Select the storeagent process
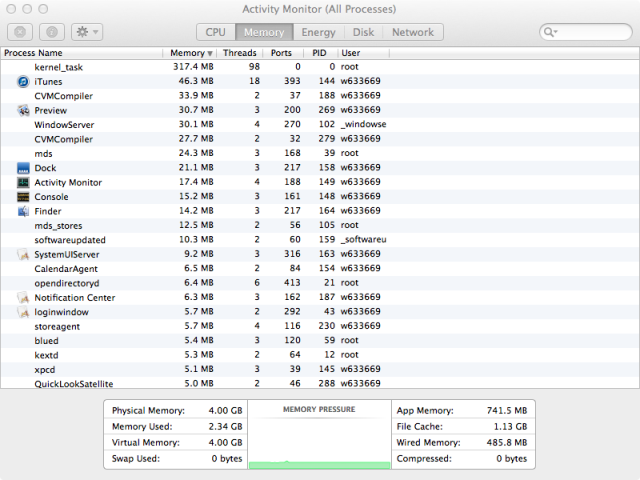The image size is (640, 480). 57,327
